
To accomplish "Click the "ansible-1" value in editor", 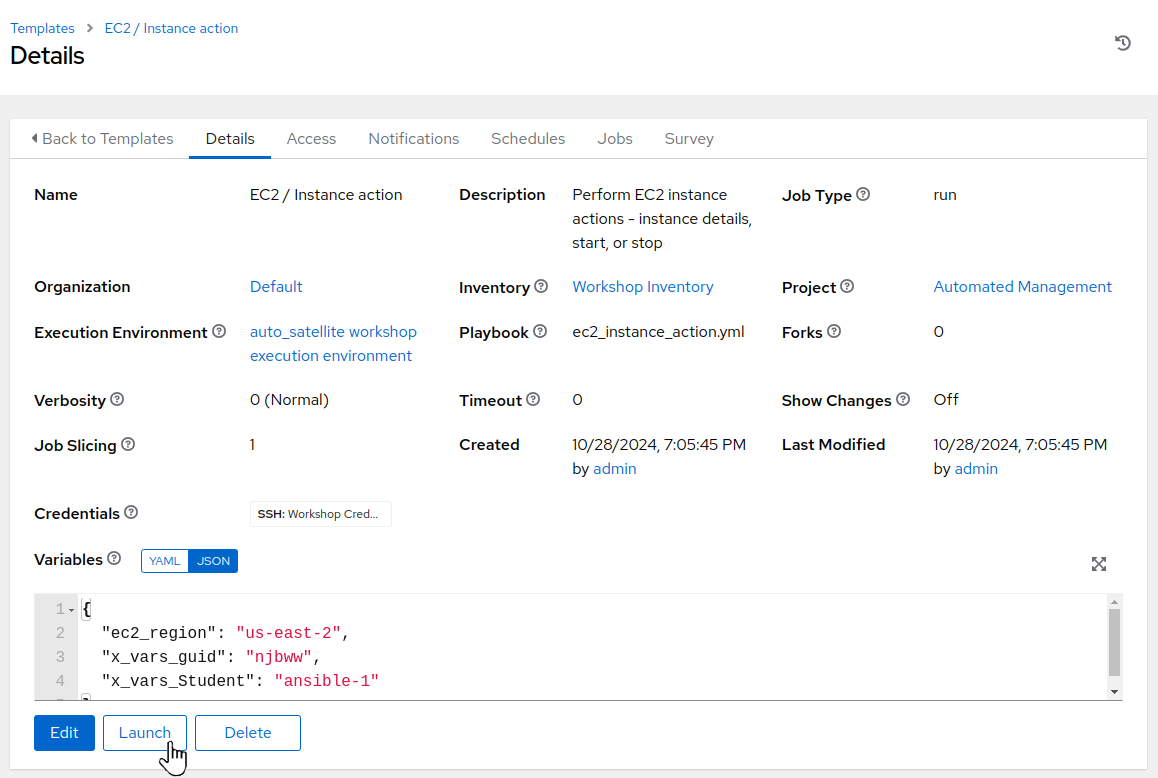I will point(326,680).
